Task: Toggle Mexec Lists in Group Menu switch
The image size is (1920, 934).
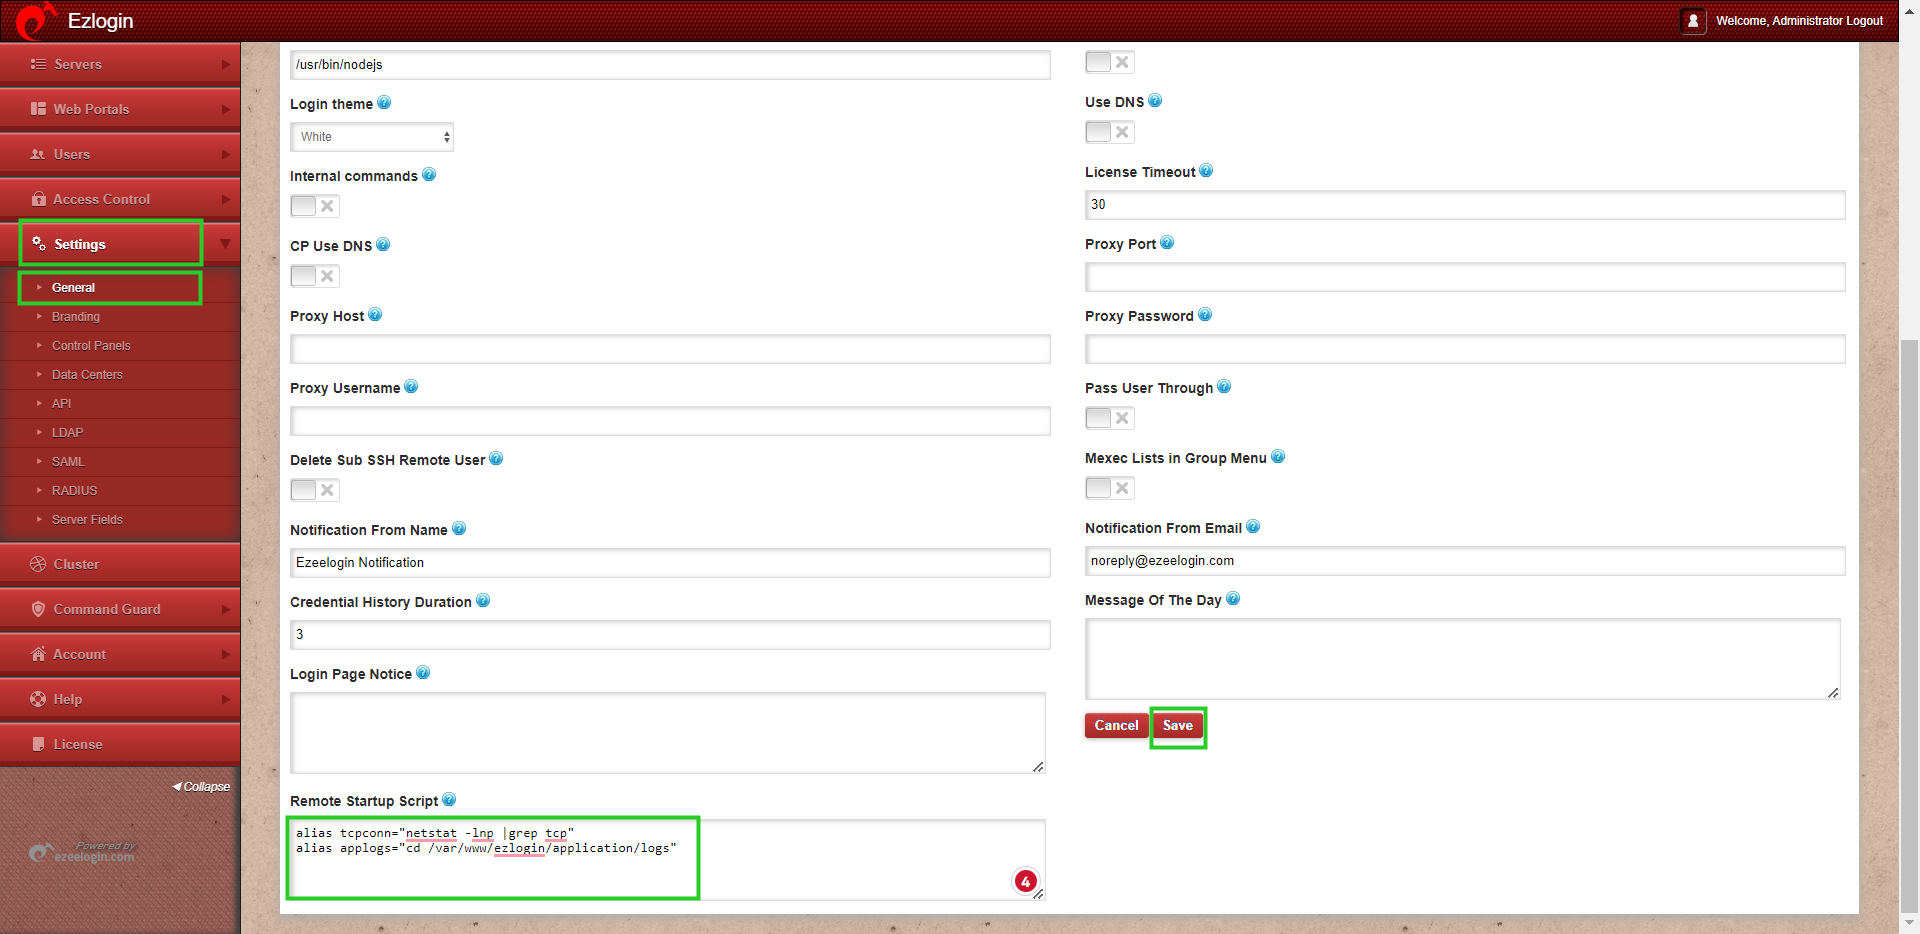Action: 1110,488
